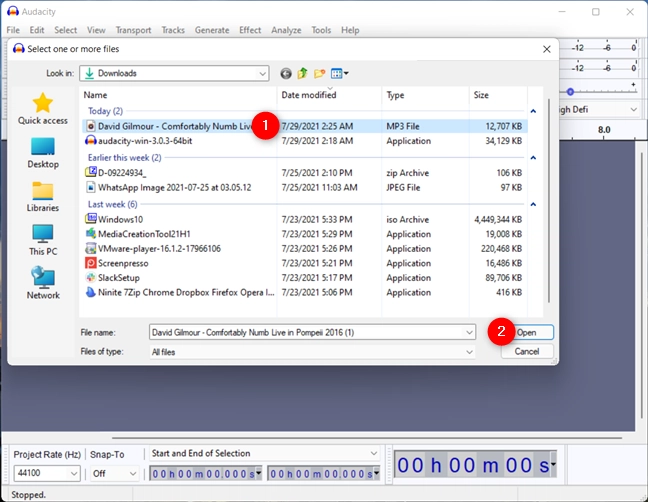Select This PC in the sidebar
The image size is (648, 502).
click(x=43, y=240)
